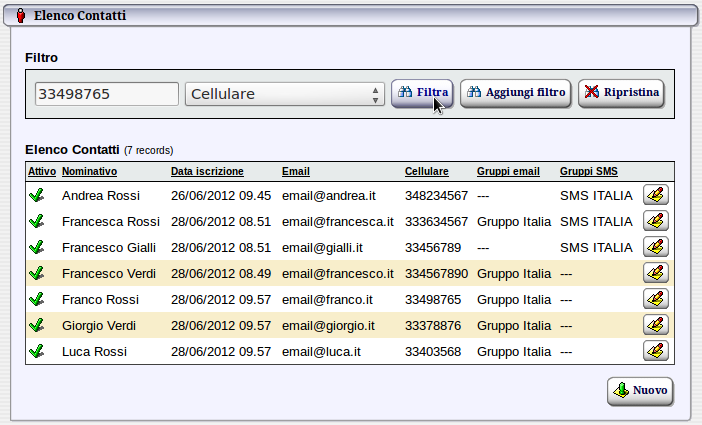The width and height of the screenshot is (702, 425).
Task: Click the filter value text field
Action: [x=106, y=94]
